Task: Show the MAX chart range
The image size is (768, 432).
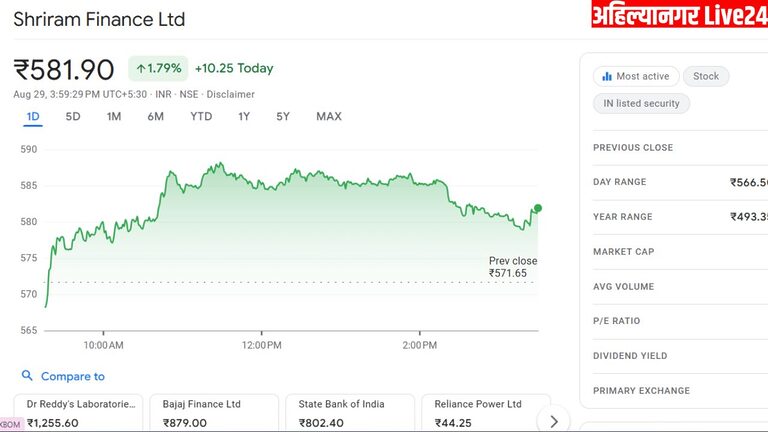Action: 329,117
